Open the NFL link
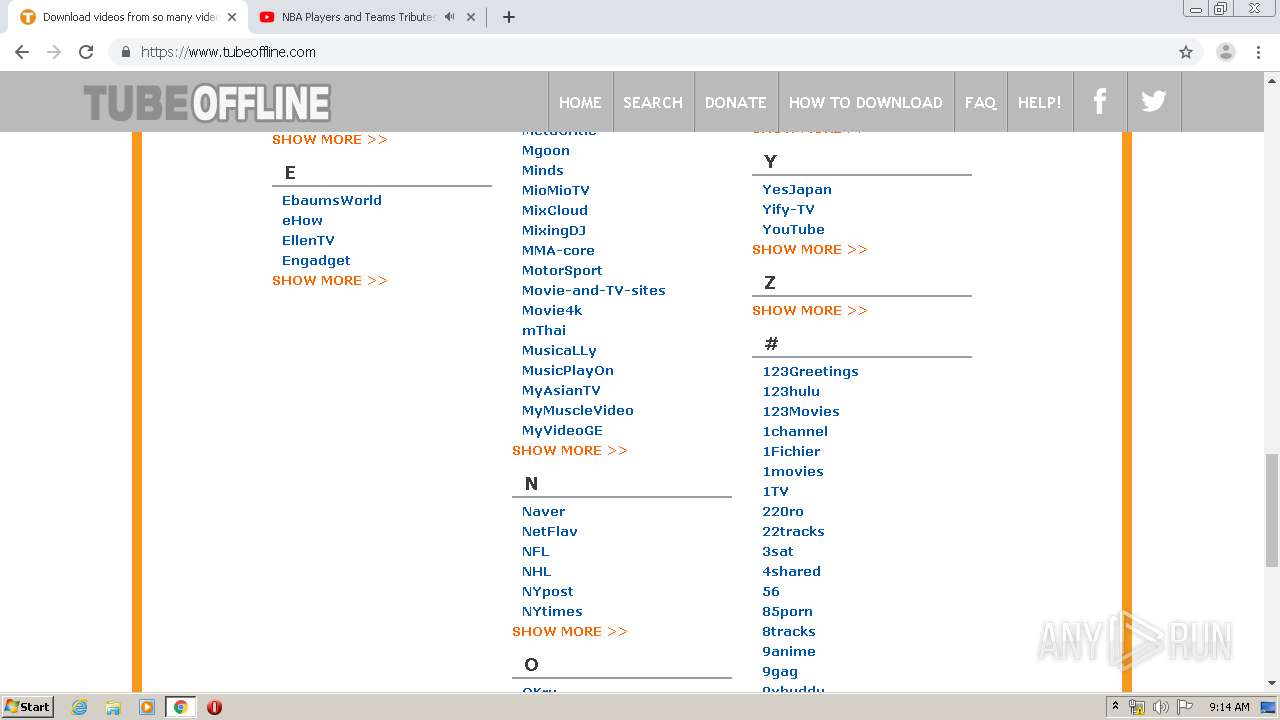1280x720 pixels. coord(536,551)
